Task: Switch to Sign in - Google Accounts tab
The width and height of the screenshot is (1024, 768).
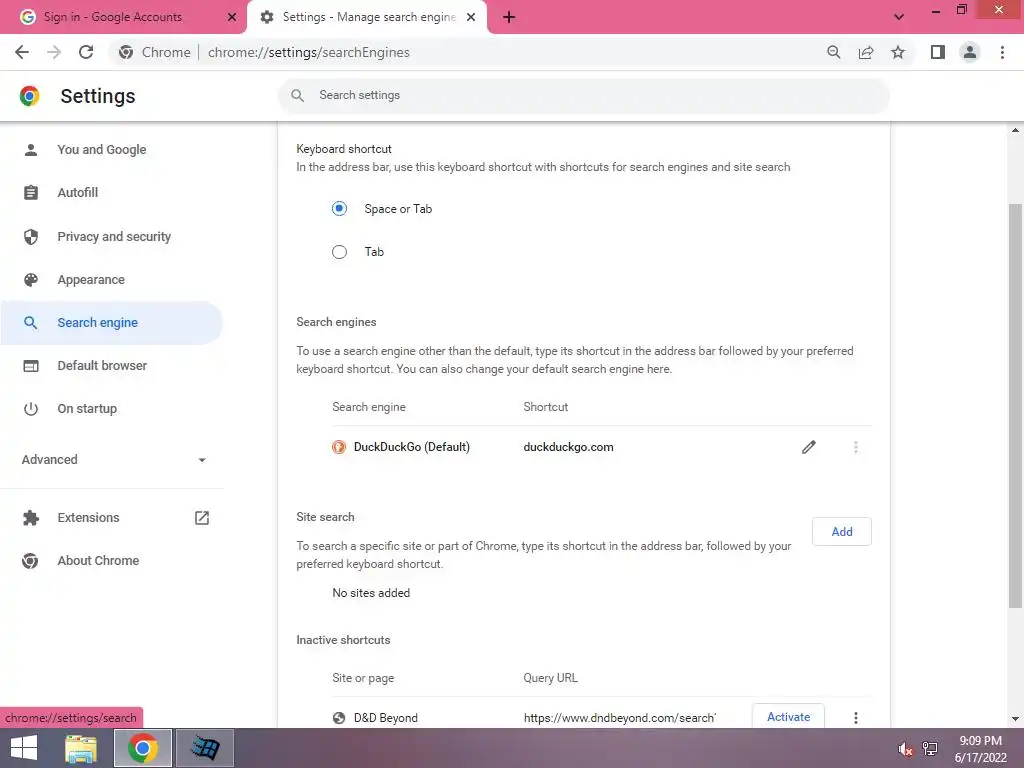Action: [x=124, y=17]
